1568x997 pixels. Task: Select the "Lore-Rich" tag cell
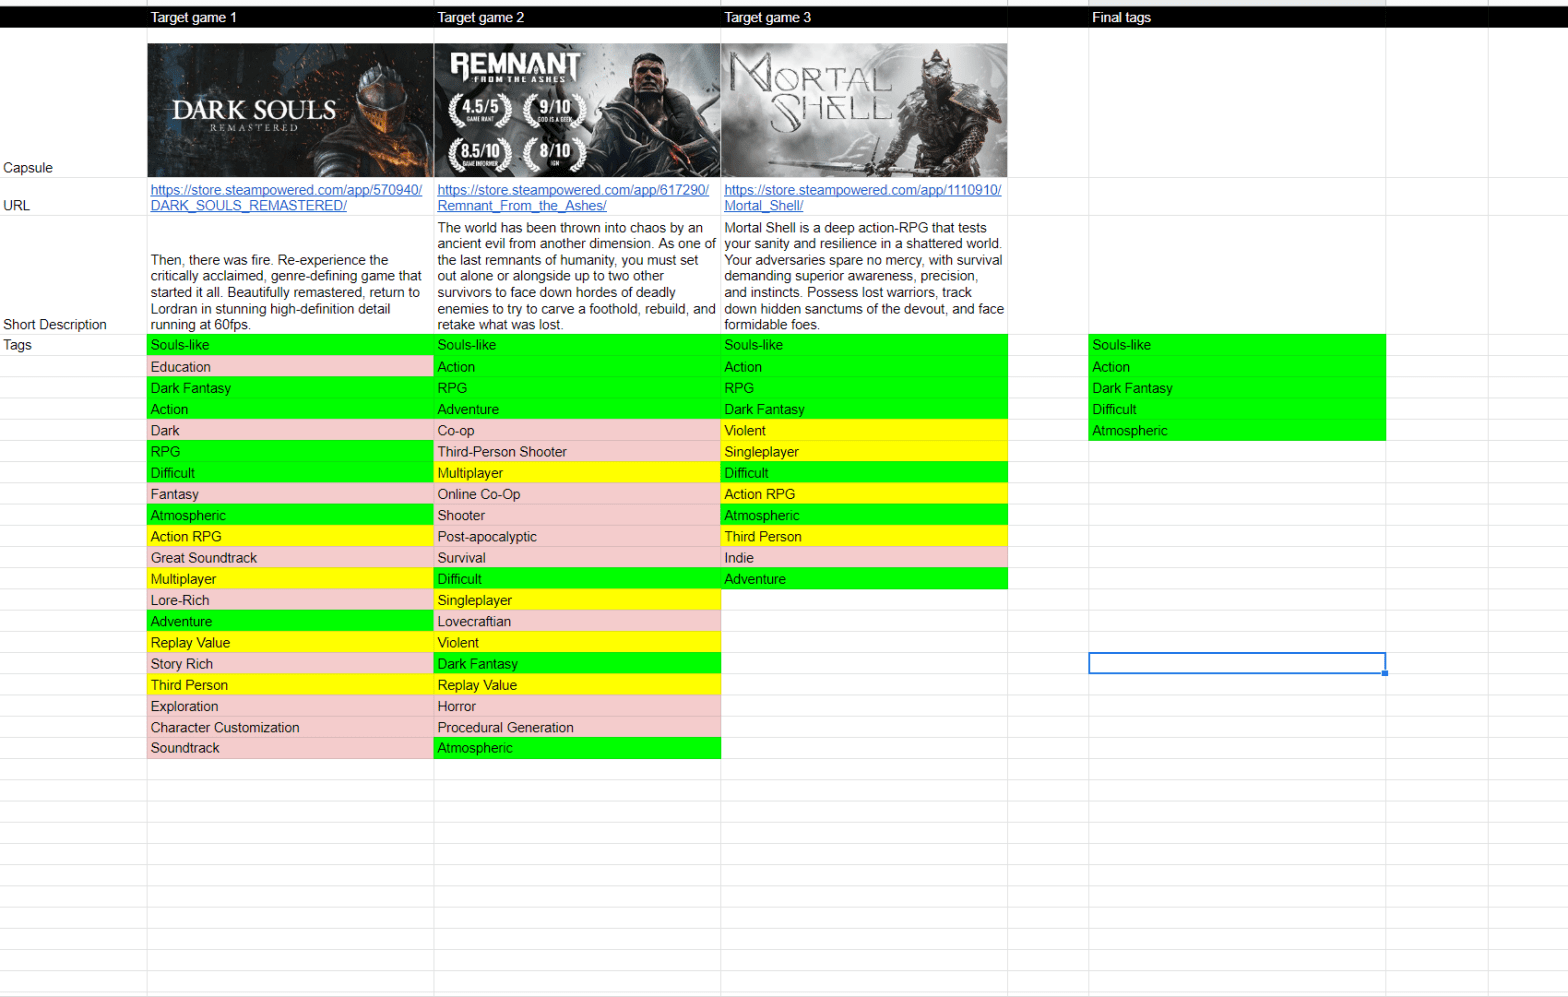tap(290, 601)
